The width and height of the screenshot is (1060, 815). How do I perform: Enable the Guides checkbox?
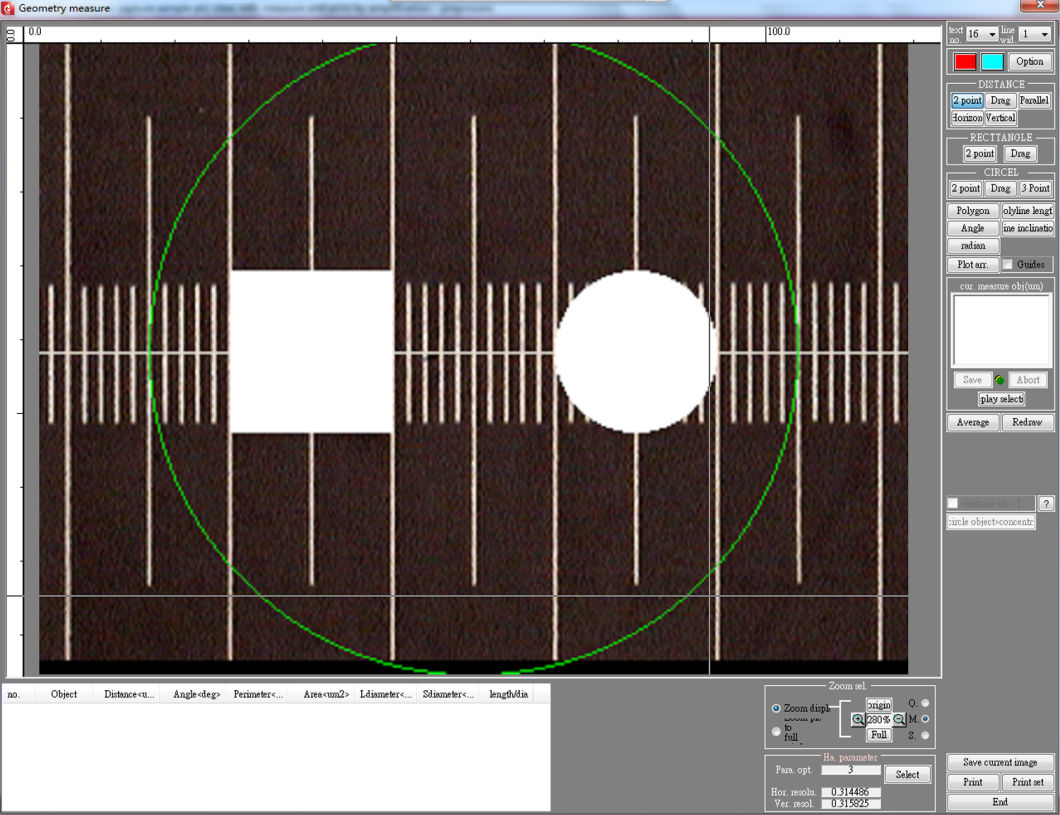tap(1008, 265)
